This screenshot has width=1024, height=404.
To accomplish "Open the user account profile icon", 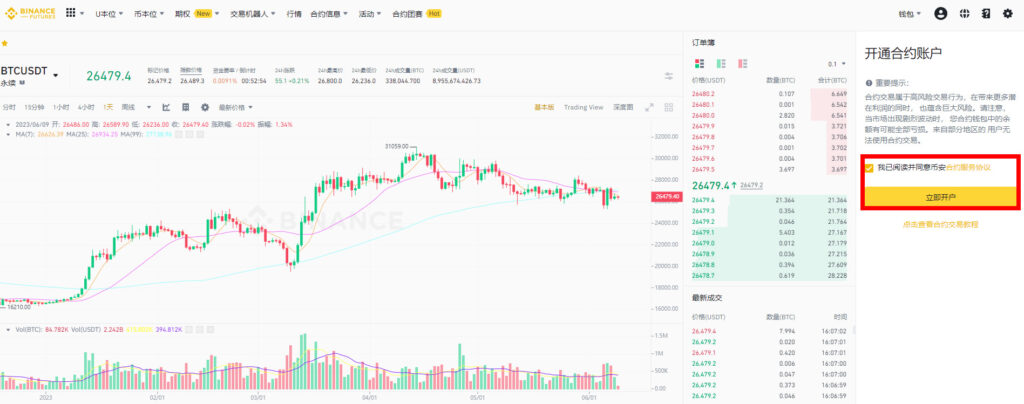I will (940, 13).
